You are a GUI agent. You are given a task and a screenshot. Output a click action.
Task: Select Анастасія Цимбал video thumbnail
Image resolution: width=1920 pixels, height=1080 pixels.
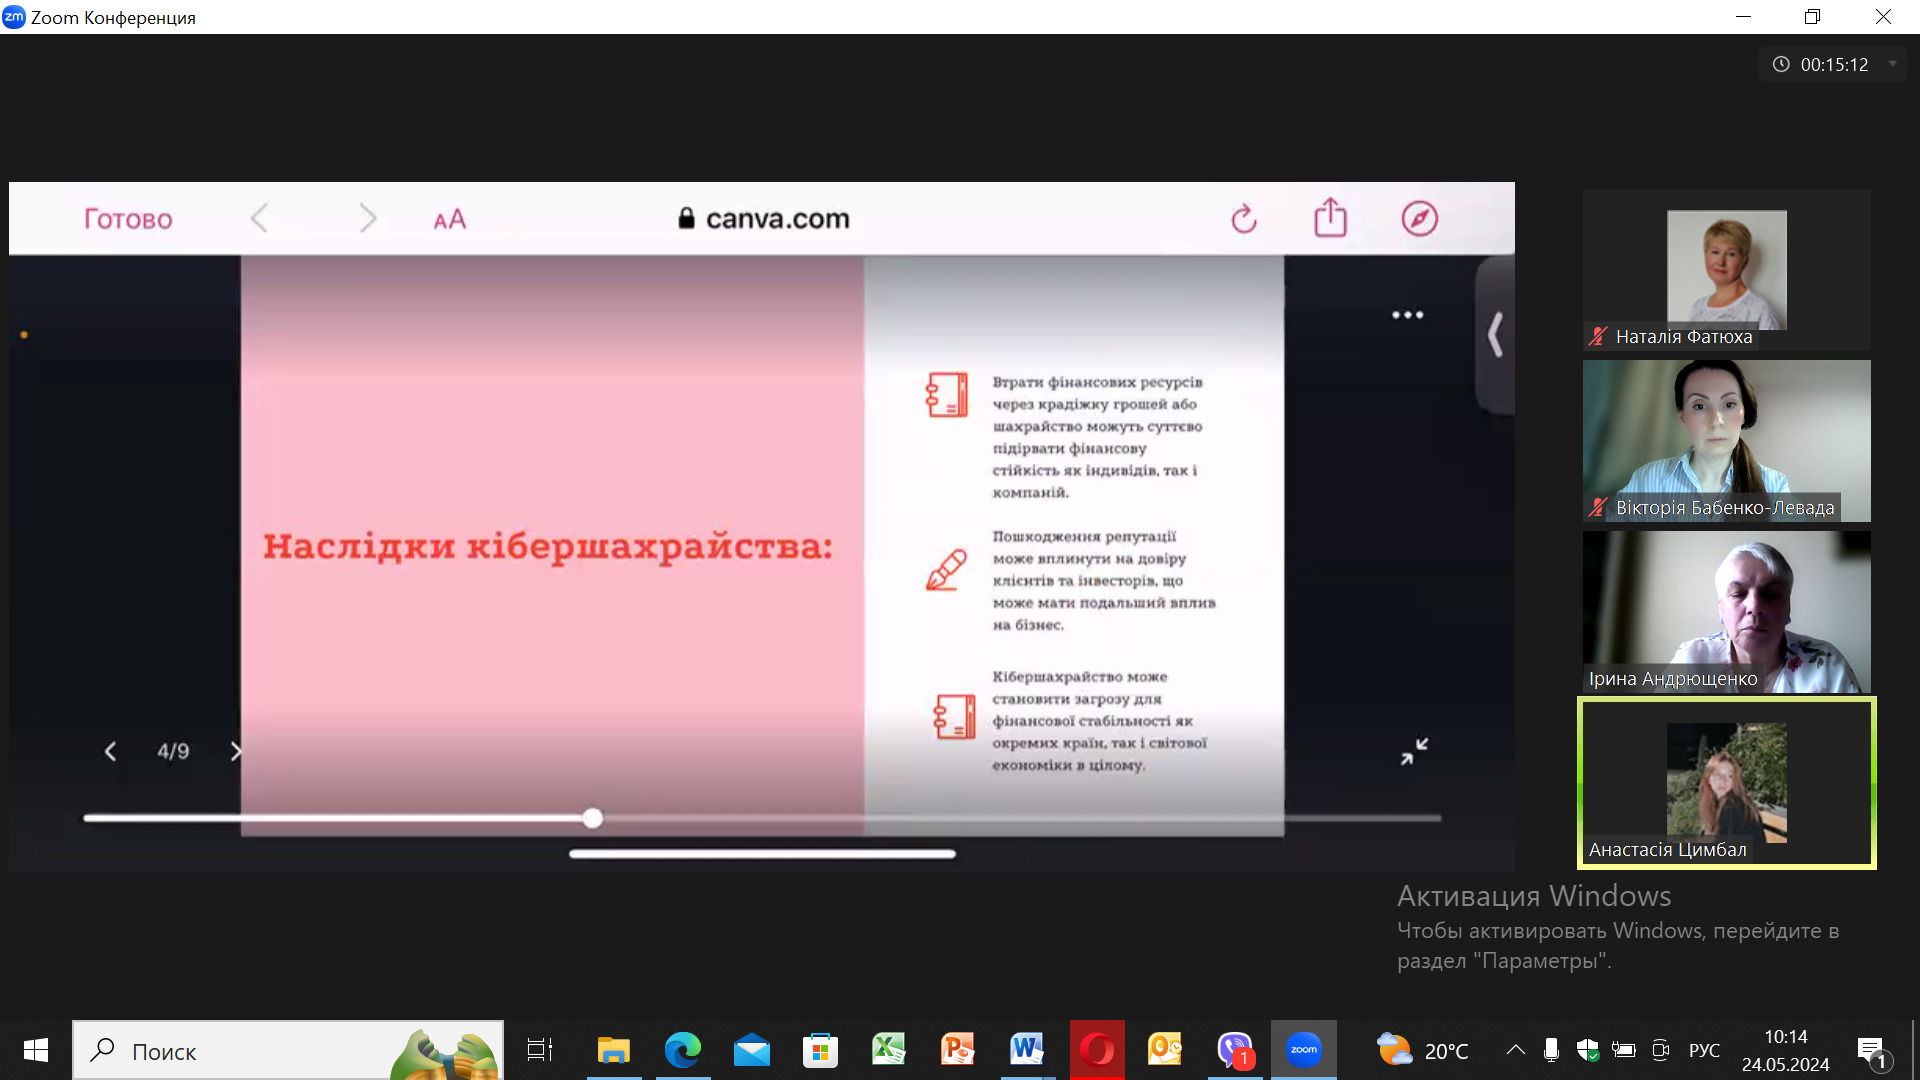[1726, 783]
